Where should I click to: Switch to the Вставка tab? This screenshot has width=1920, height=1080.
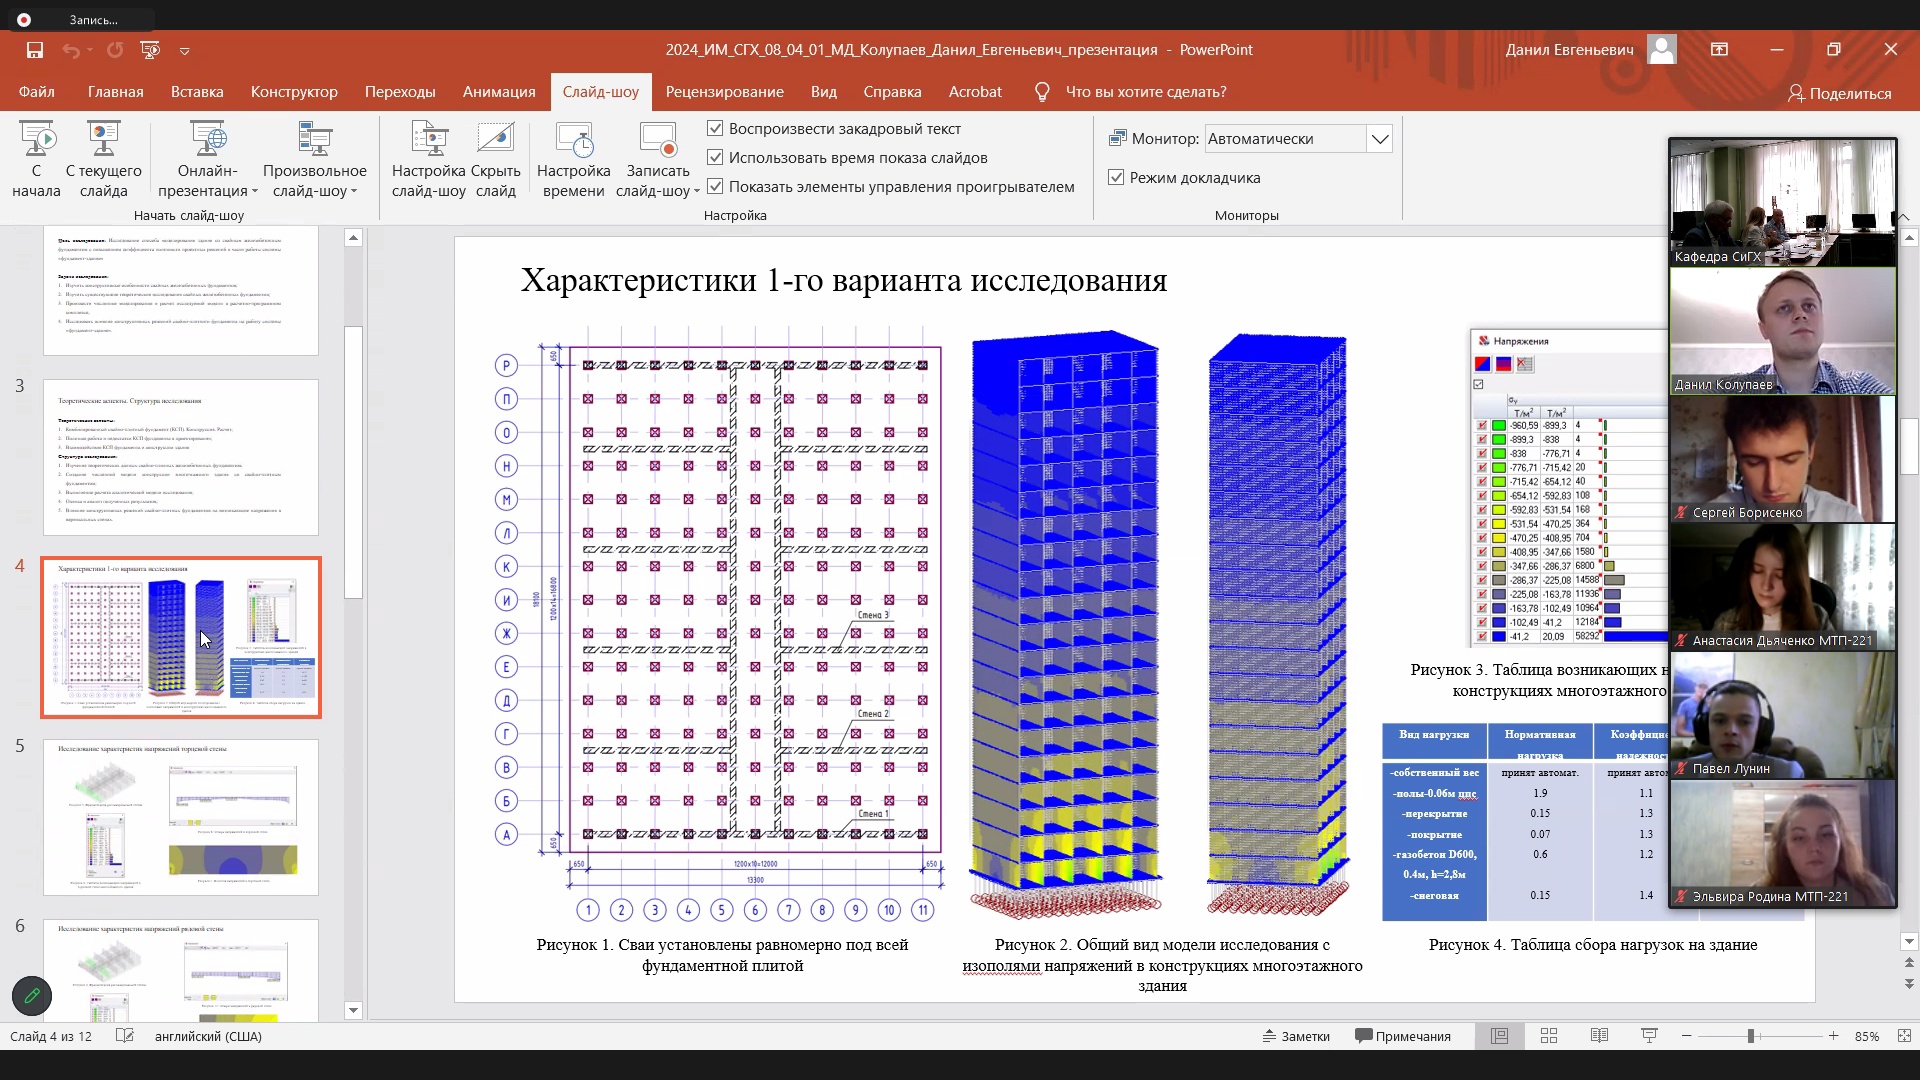[197, 92]
